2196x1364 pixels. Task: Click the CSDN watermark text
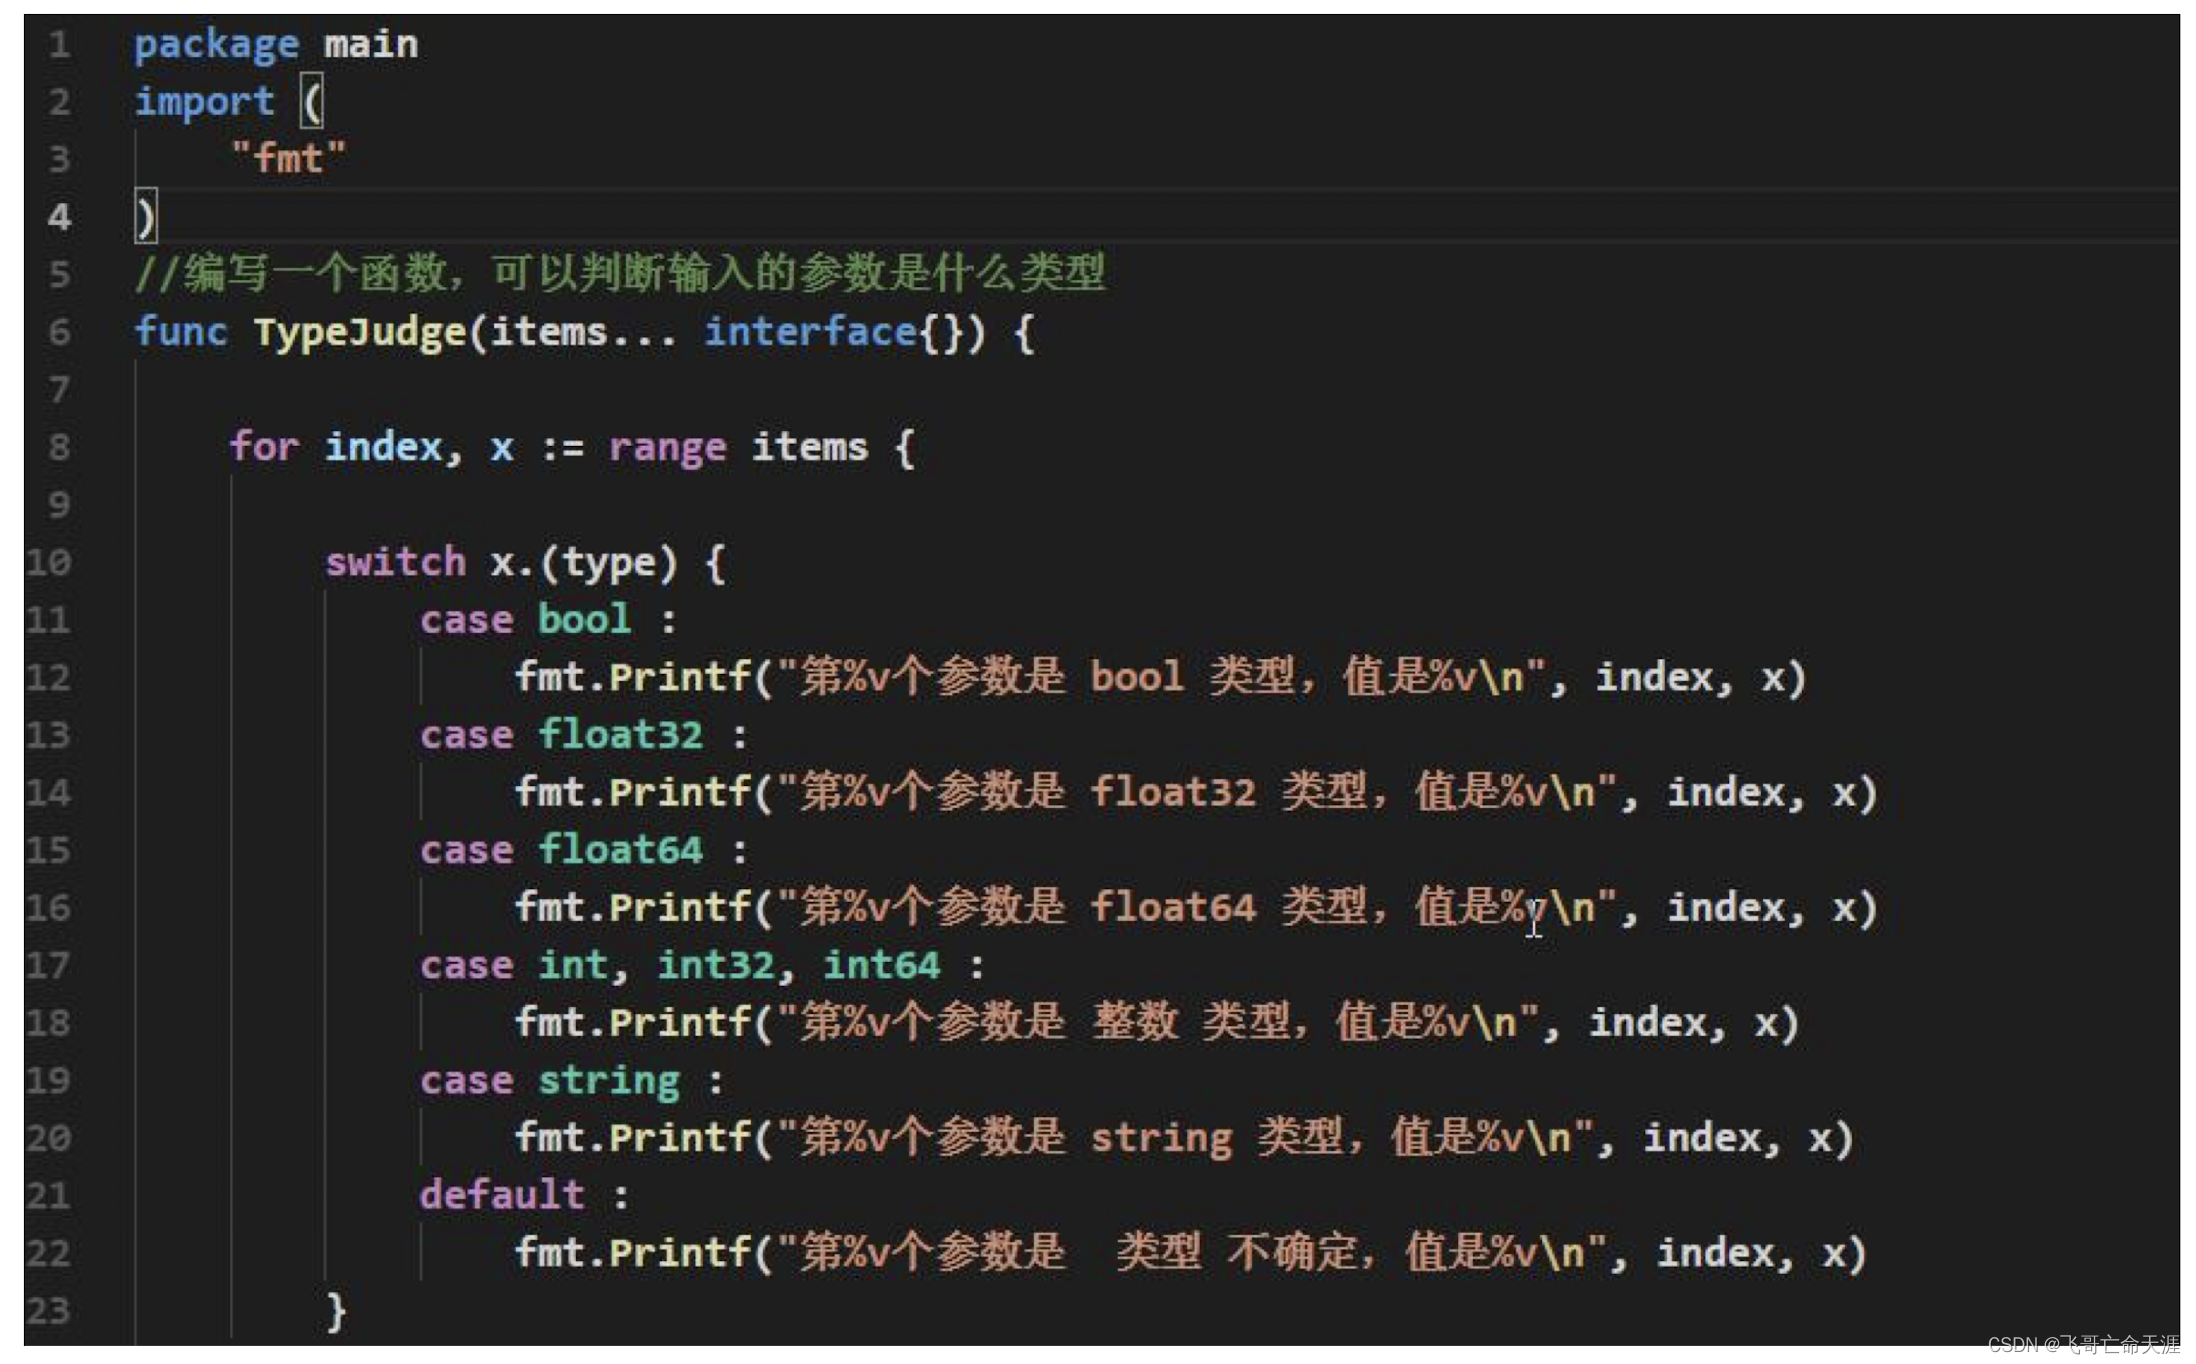[2083, 1344]
